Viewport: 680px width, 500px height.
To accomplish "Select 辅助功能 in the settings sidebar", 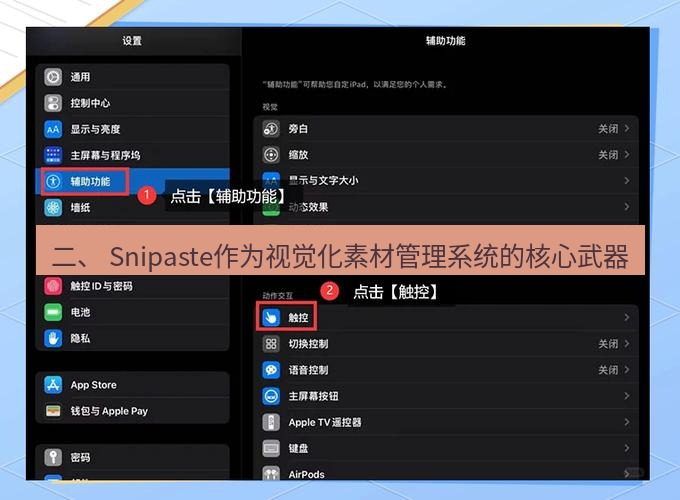I will pos(133,181).
